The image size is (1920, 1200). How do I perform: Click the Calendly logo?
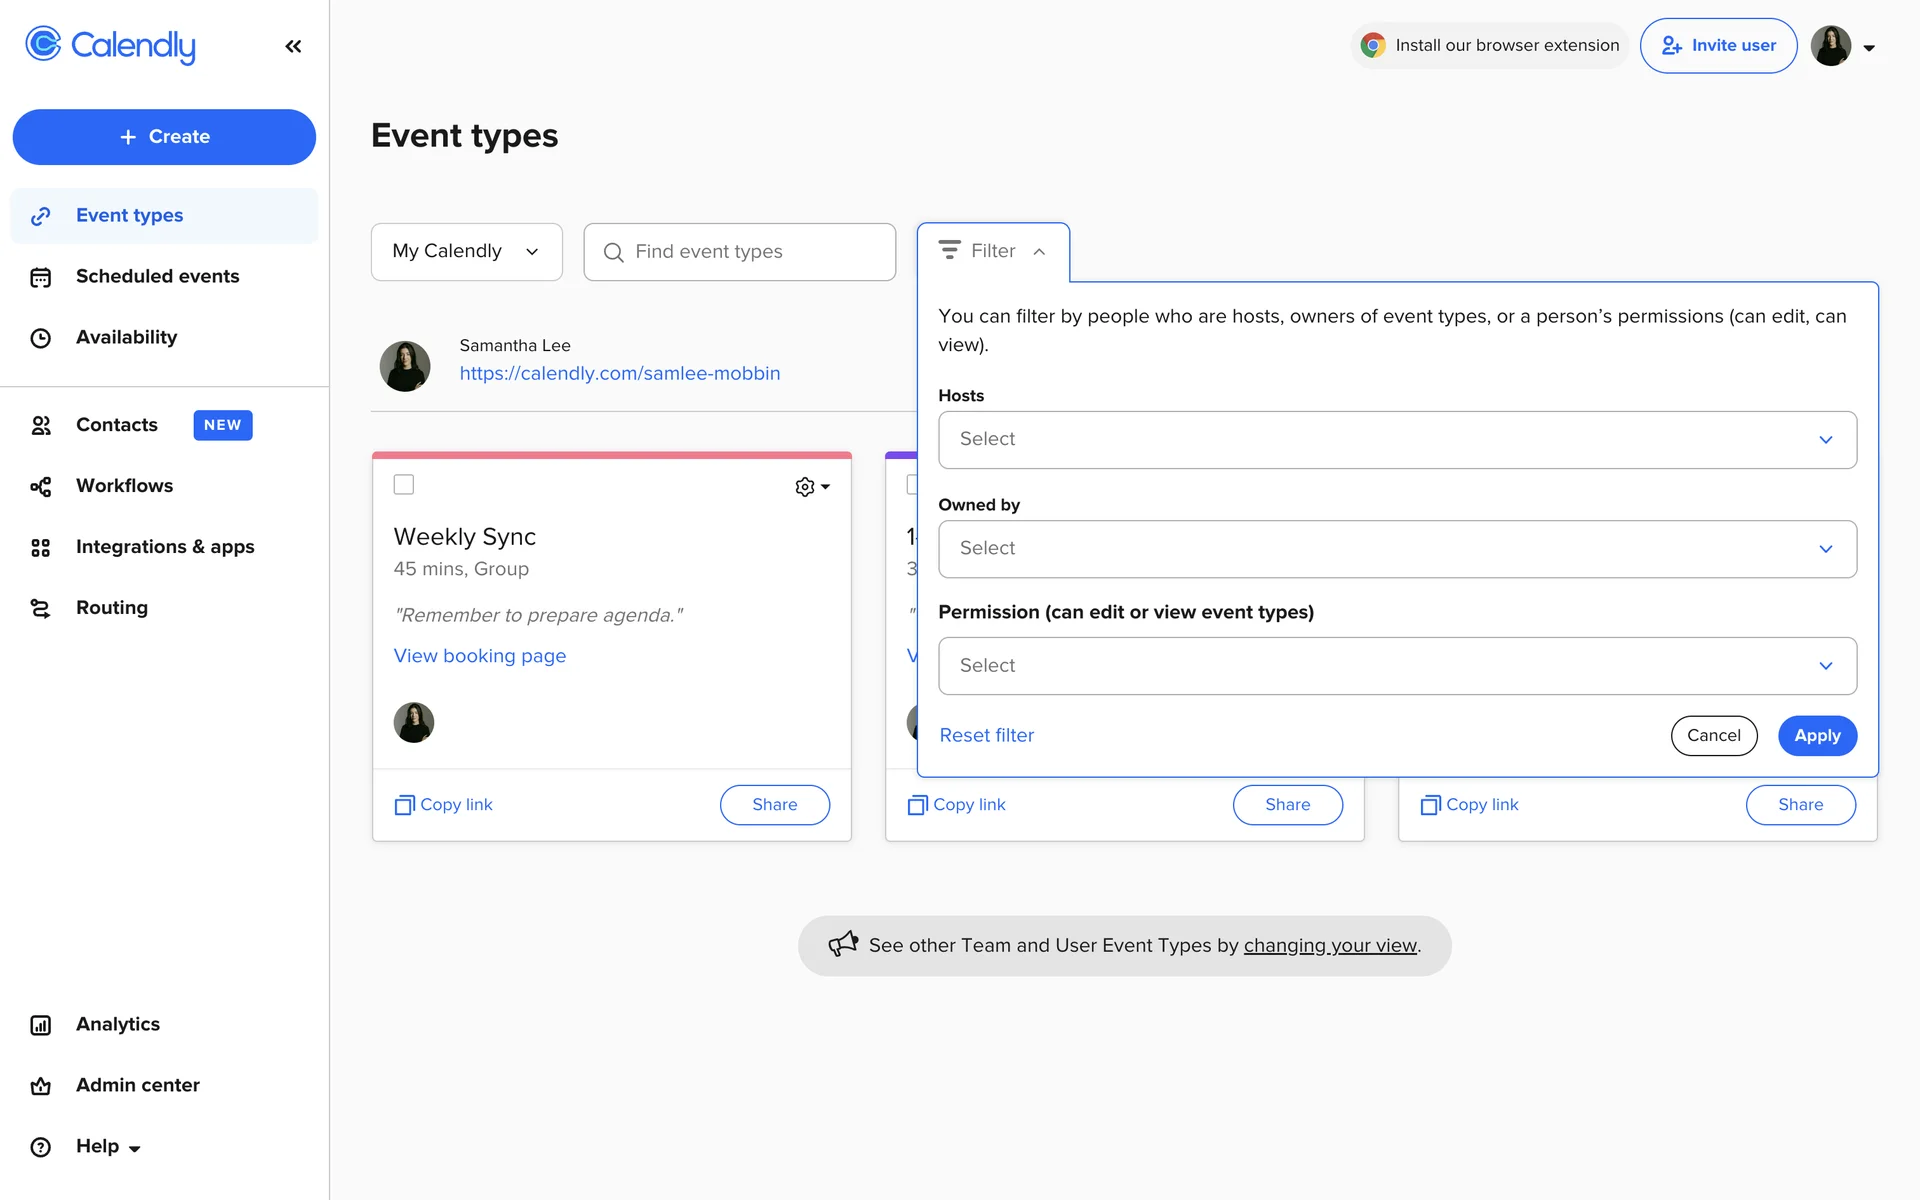coord(110,45)
